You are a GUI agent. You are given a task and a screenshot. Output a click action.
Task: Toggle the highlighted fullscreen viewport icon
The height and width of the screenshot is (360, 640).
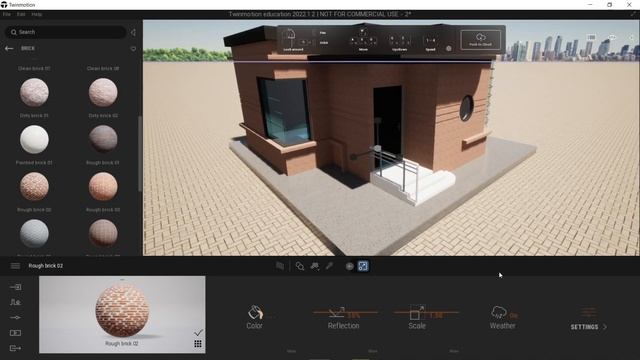click(363, 266)
